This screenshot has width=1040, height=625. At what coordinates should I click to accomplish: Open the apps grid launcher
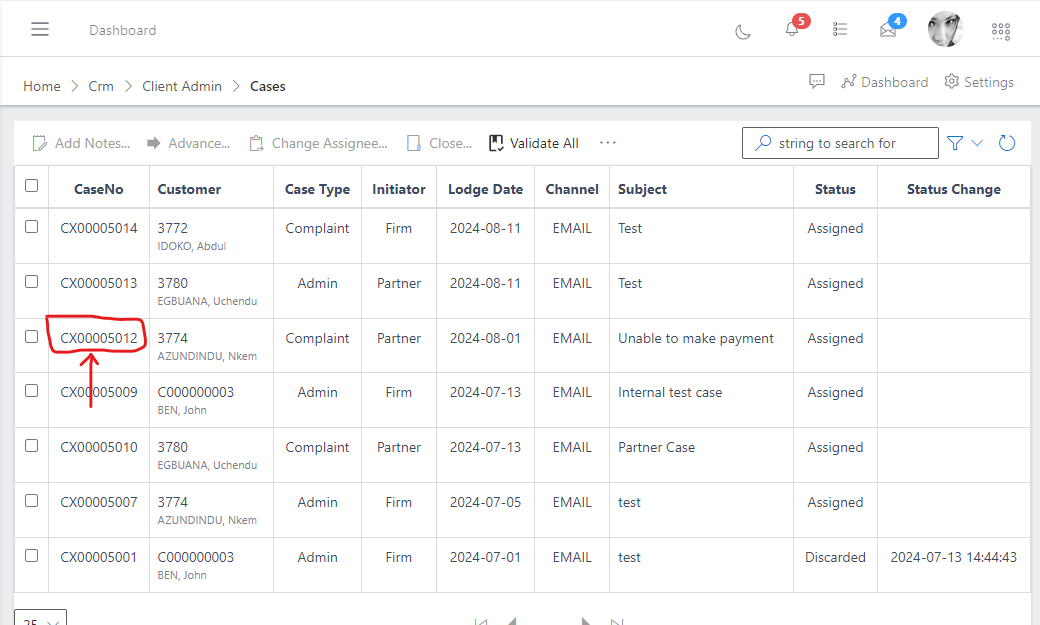(1000, 31)
